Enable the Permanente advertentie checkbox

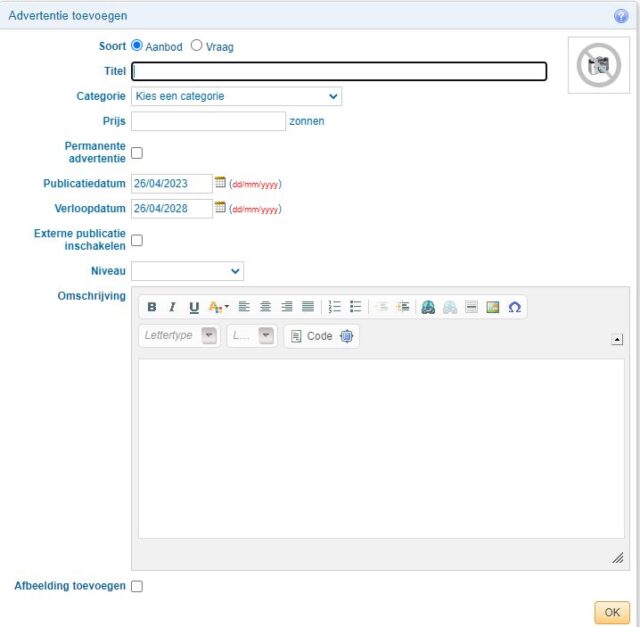(137, 153)
